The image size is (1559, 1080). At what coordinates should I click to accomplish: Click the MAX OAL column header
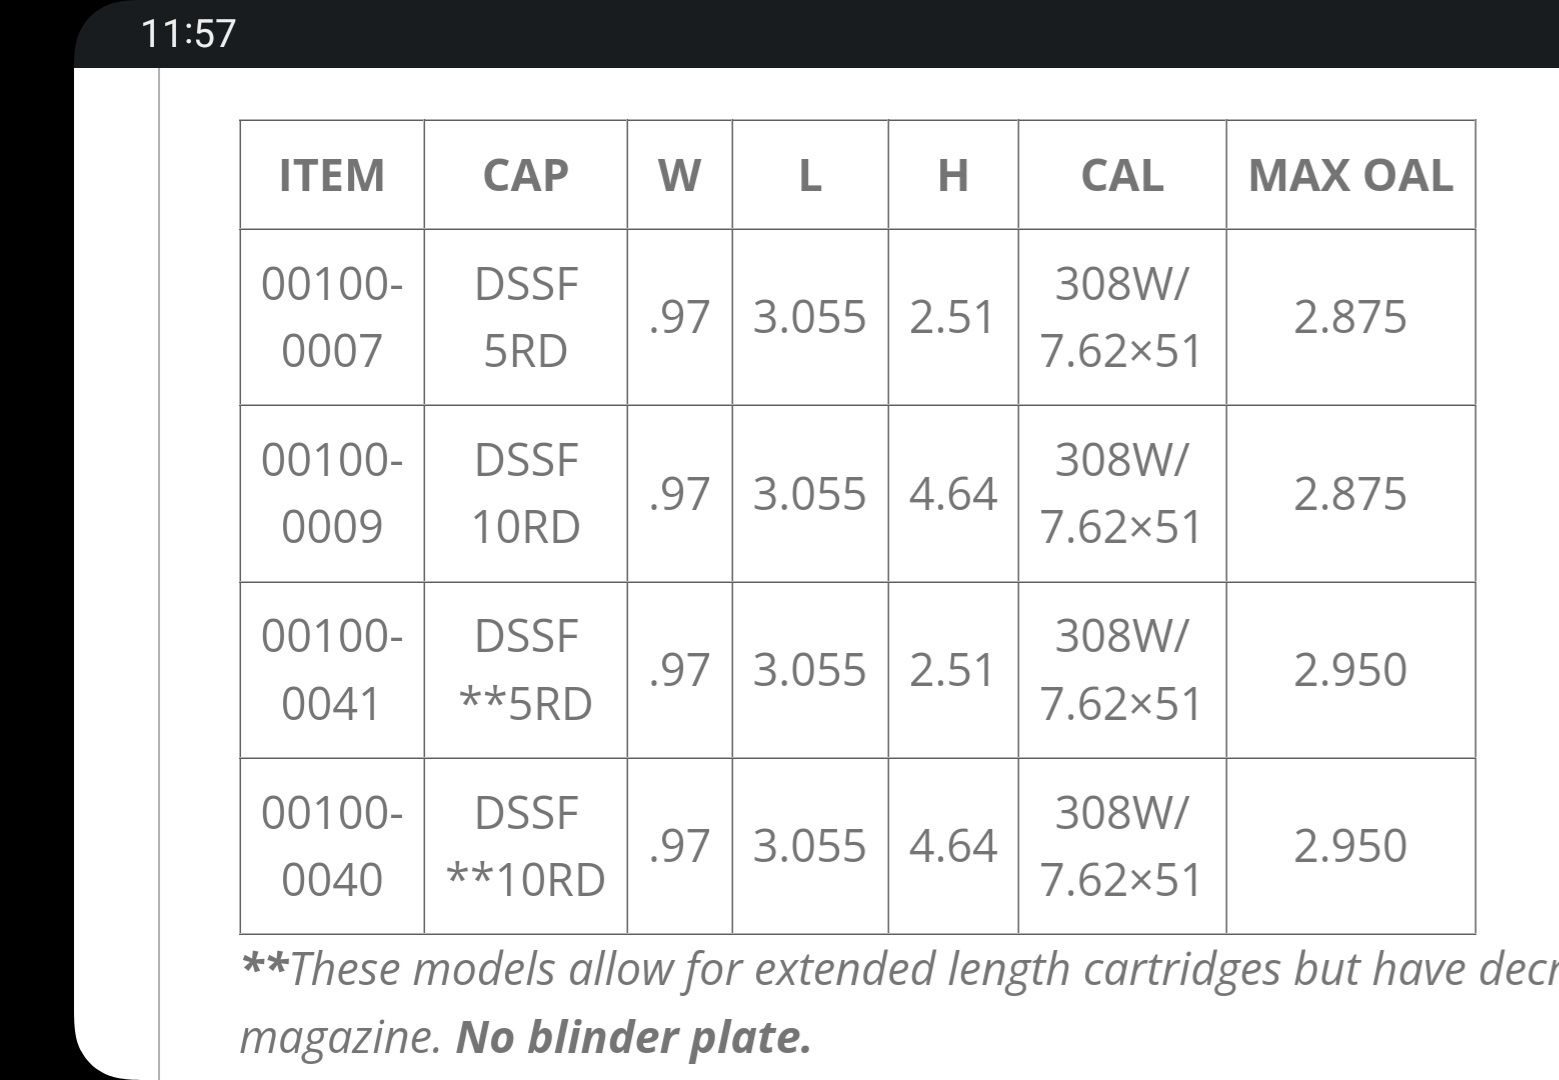click(1350, 175)
